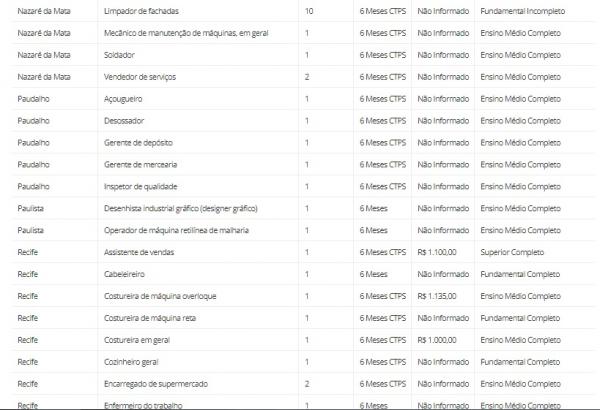Click Gerente de depósito entry
This screenshot has height=410, width=600.
coord(138,142)
